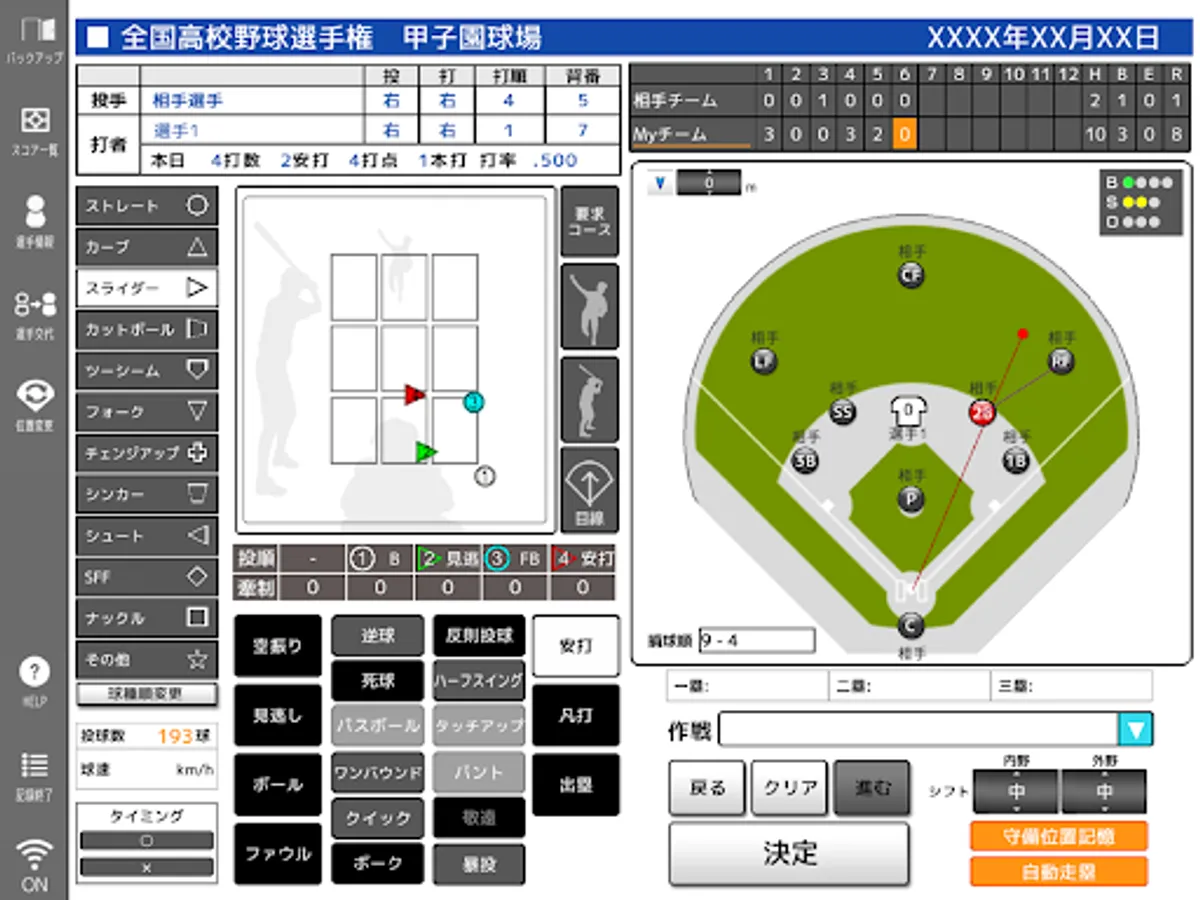Select the ストレート pitch type

[x=147, y=206]
